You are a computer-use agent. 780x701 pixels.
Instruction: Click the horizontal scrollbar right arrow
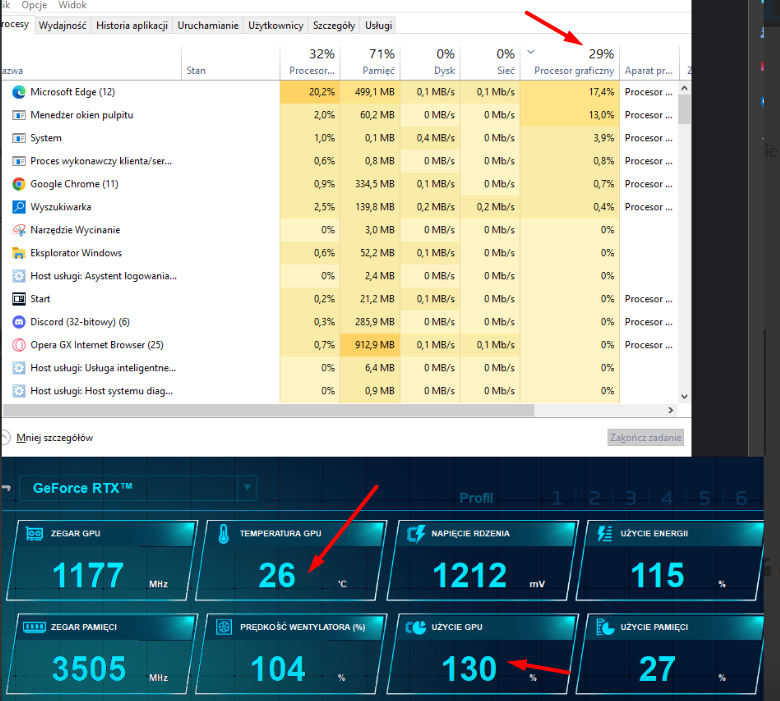point(671,410)
